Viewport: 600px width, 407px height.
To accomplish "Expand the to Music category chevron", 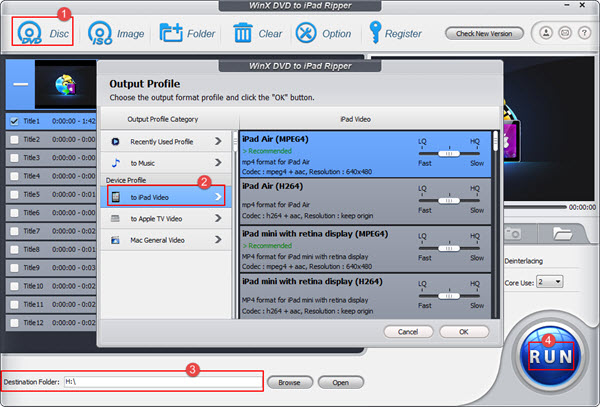I will tap(218, 163).
